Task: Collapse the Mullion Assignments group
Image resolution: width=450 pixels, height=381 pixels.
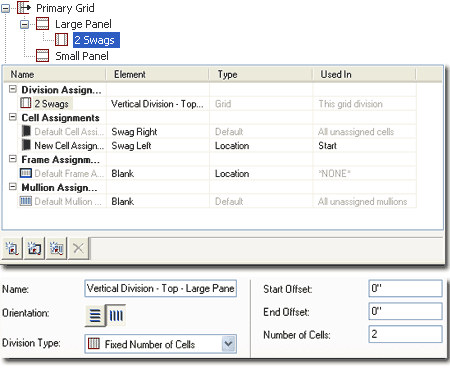Action: click(13, 187)
